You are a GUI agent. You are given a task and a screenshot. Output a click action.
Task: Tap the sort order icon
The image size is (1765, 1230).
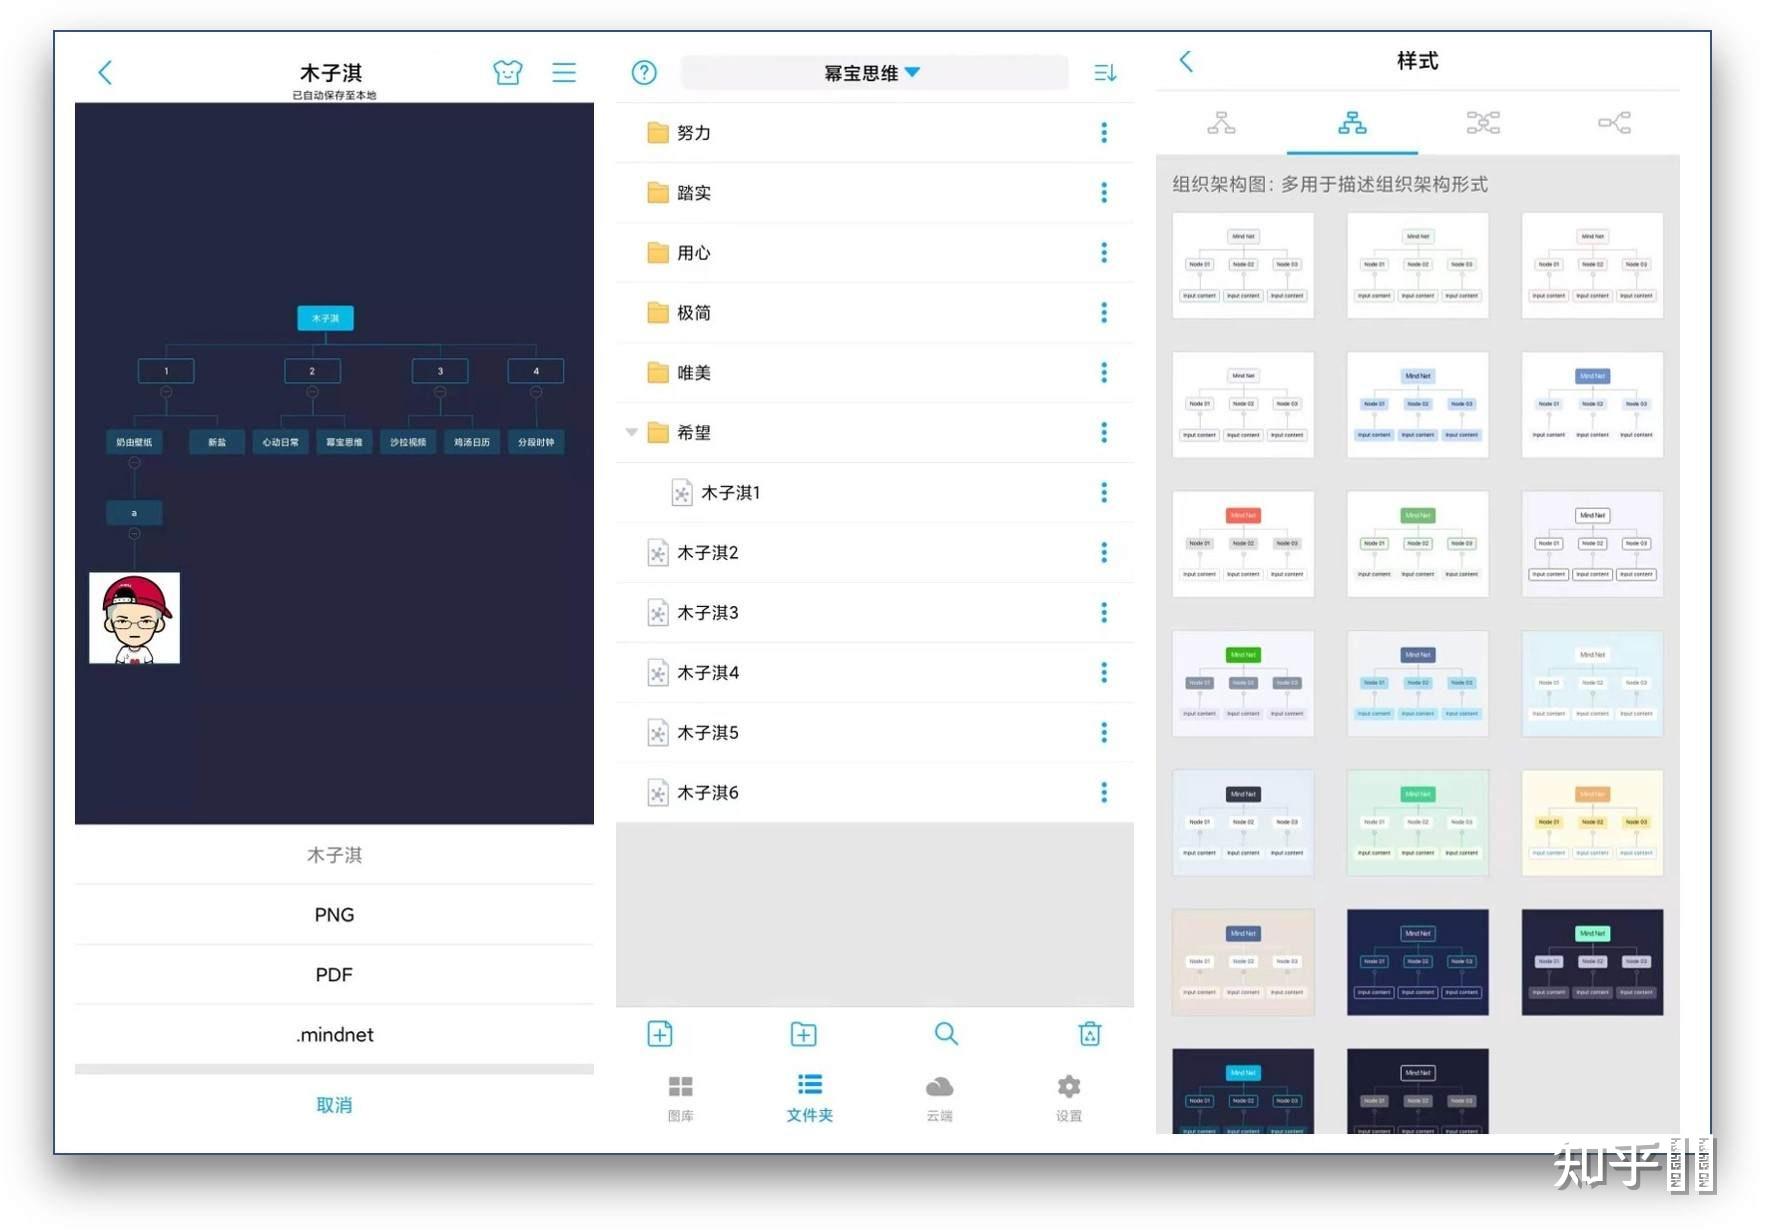[1105, 73]
